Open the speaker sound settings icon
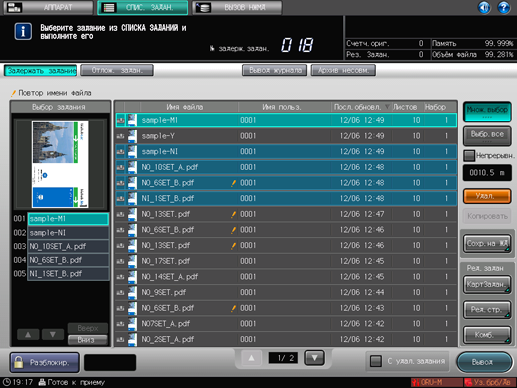Viewport: 517px width, 388px height. pos(484,7)
